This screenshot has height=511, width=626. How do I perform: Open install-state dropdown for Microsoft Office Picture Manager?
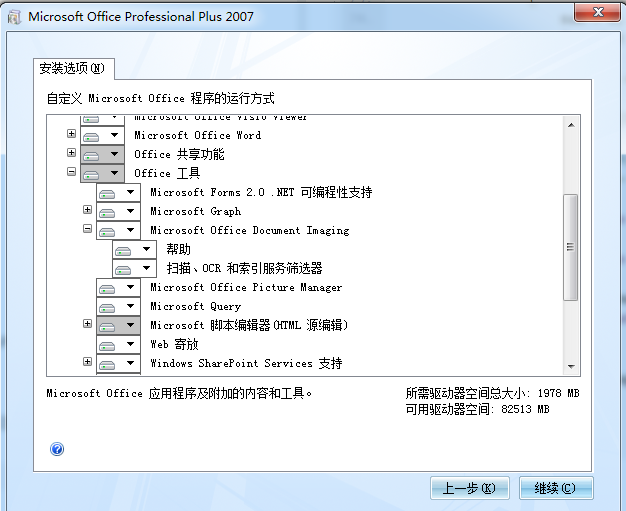(x=118, y=287)
